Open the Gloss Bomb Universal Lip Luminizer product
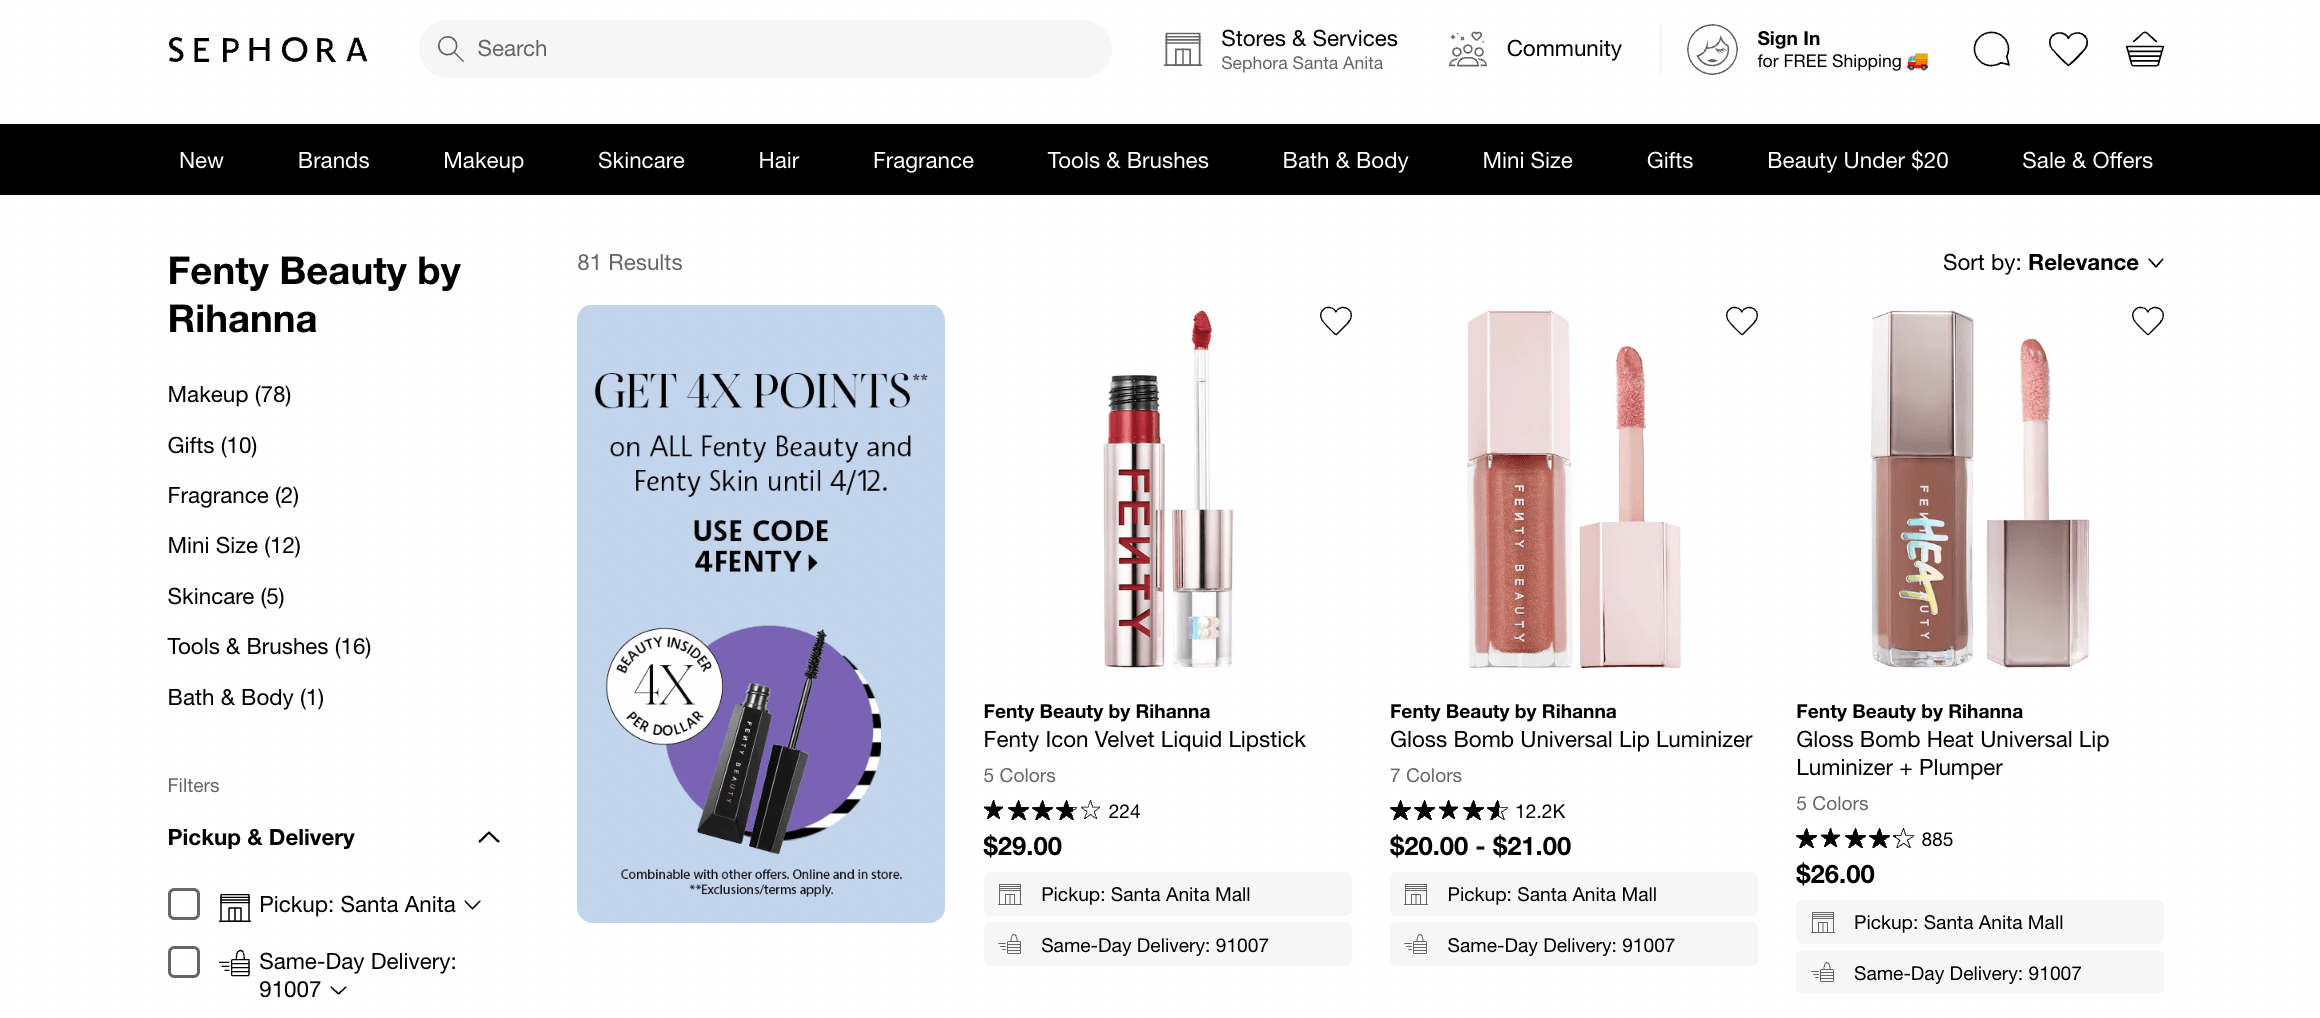 (1570, 739)
